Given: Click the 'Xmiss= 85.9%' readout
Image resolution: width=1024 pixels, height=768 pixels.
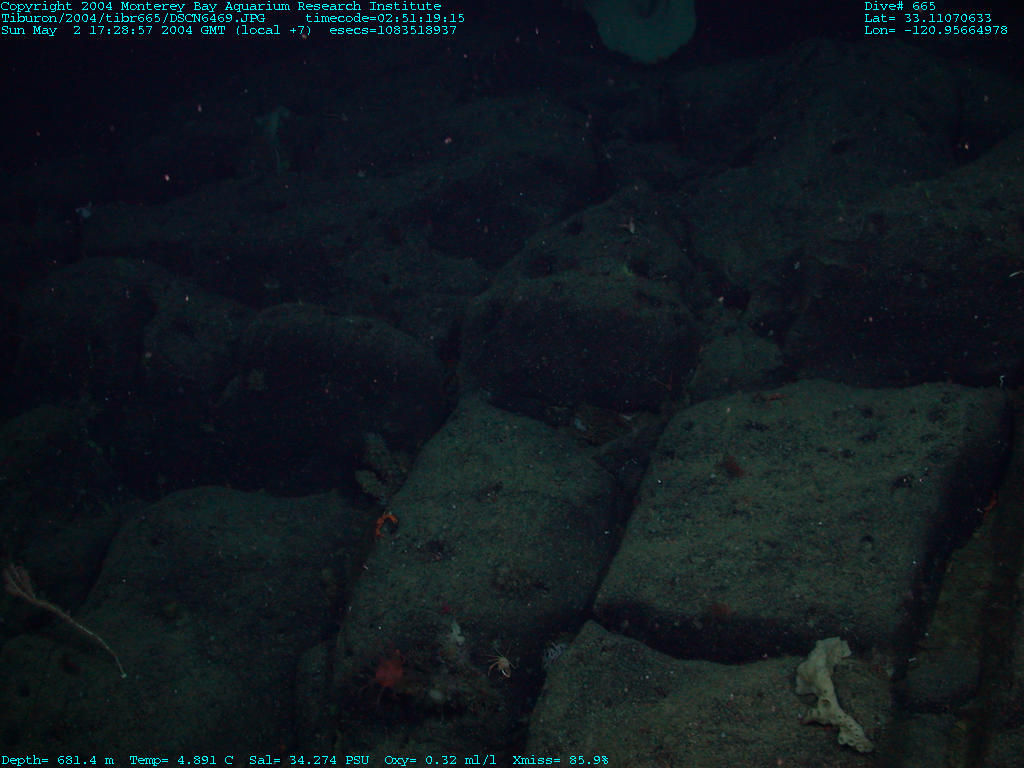Looking at the screenshot, I should [560, 760].
